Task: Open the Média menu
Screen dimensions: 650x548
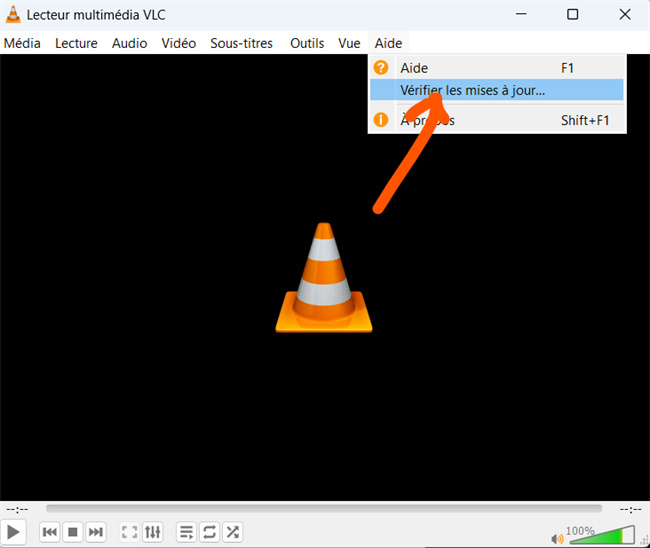Action: click(x=22, y=43)
